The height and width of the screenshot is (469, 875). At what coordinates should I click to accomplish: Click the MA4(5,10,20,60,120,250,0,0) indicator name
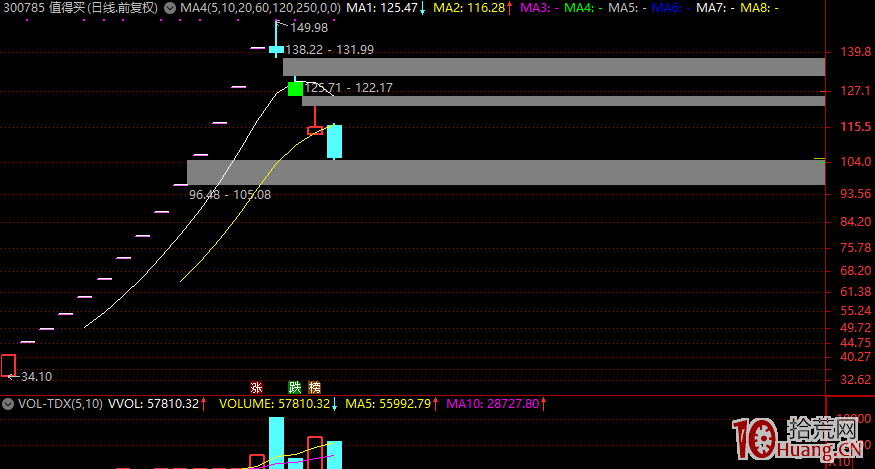coord(260,8)
